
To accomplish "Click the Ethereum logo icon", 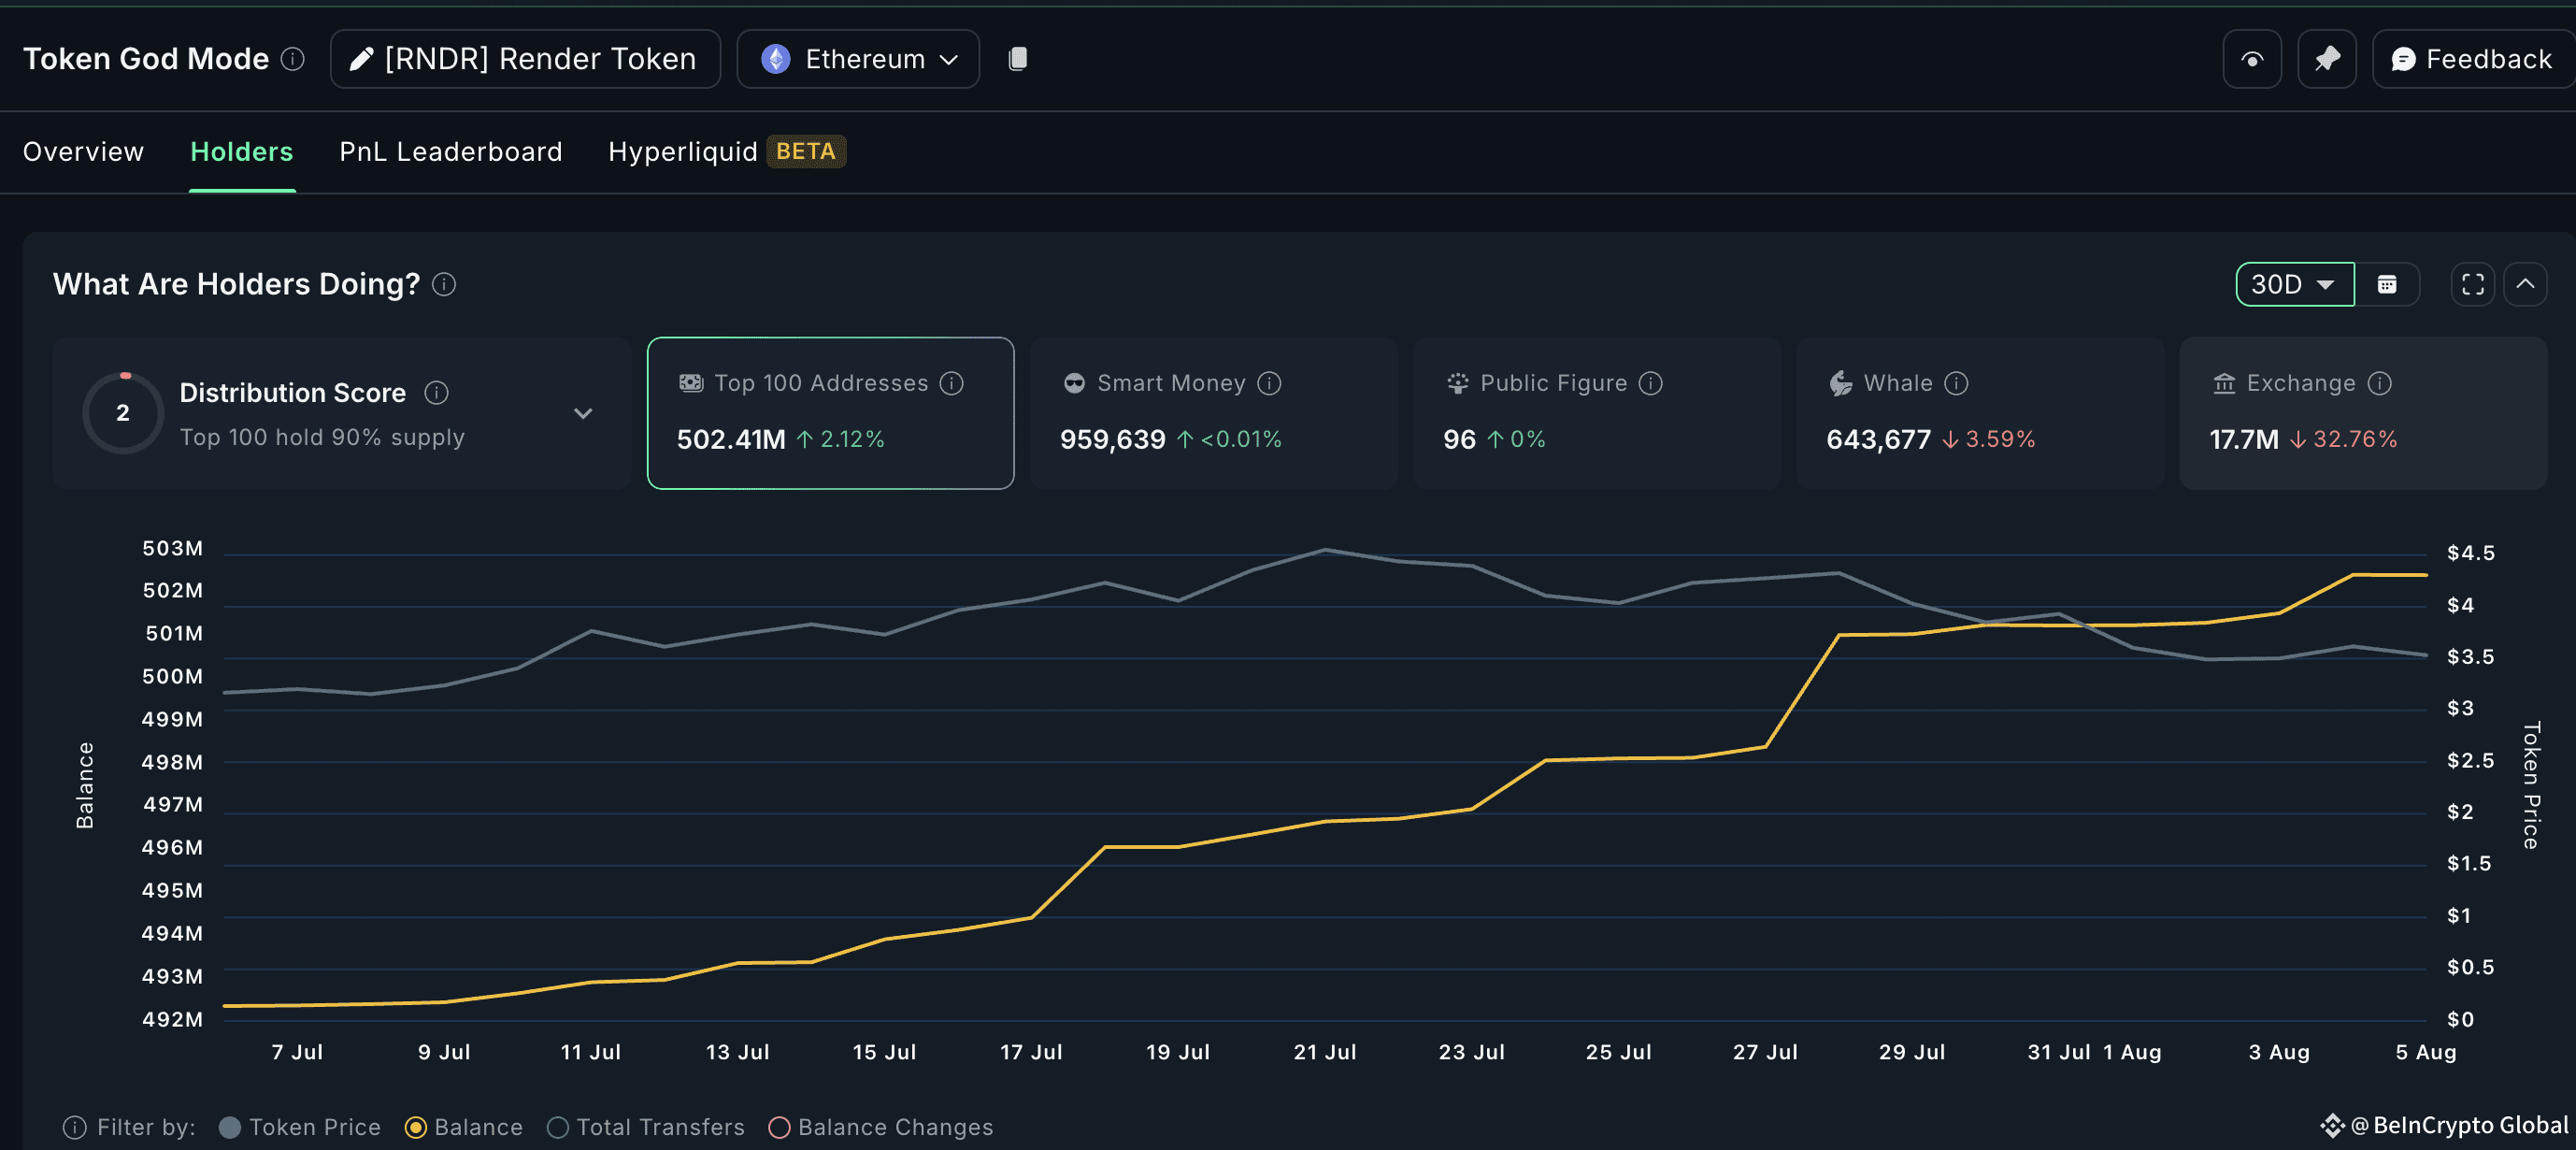I will pyautogui.click(x=775, y=59).
